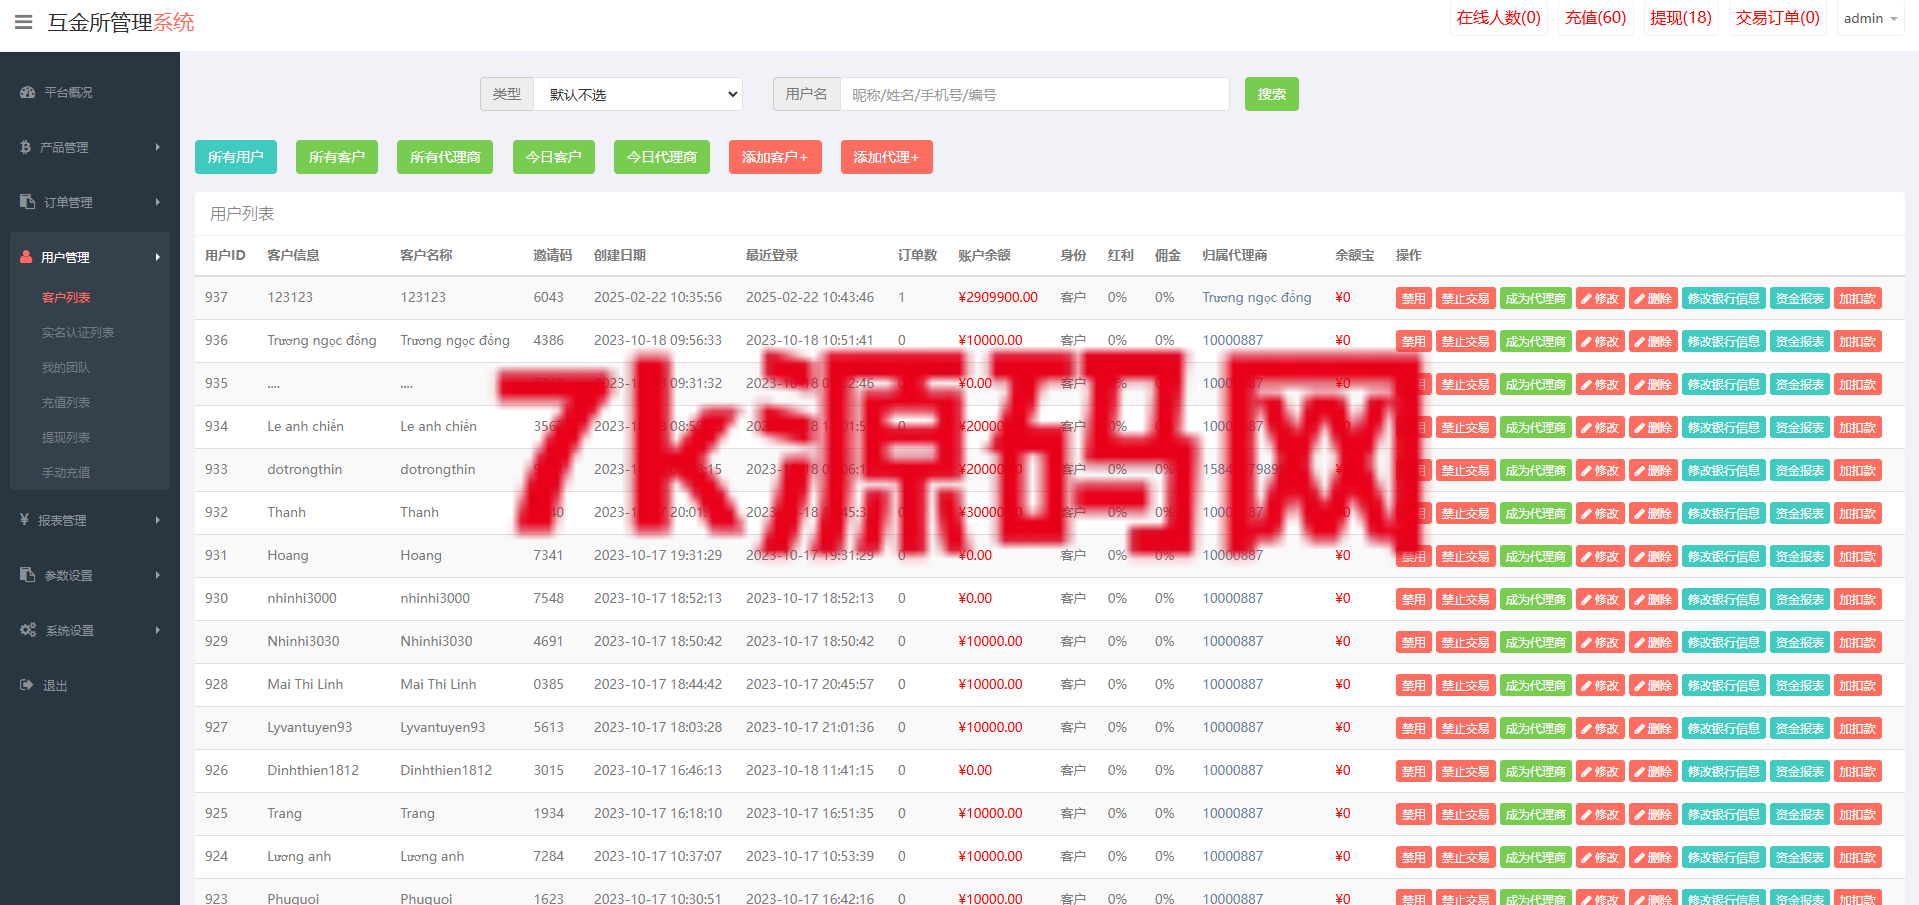Image resolution: width=1919 pixels, height=905 pixels.
Task: Open 交易订单(0) header badge
Action: click(x=1778, y=18)
